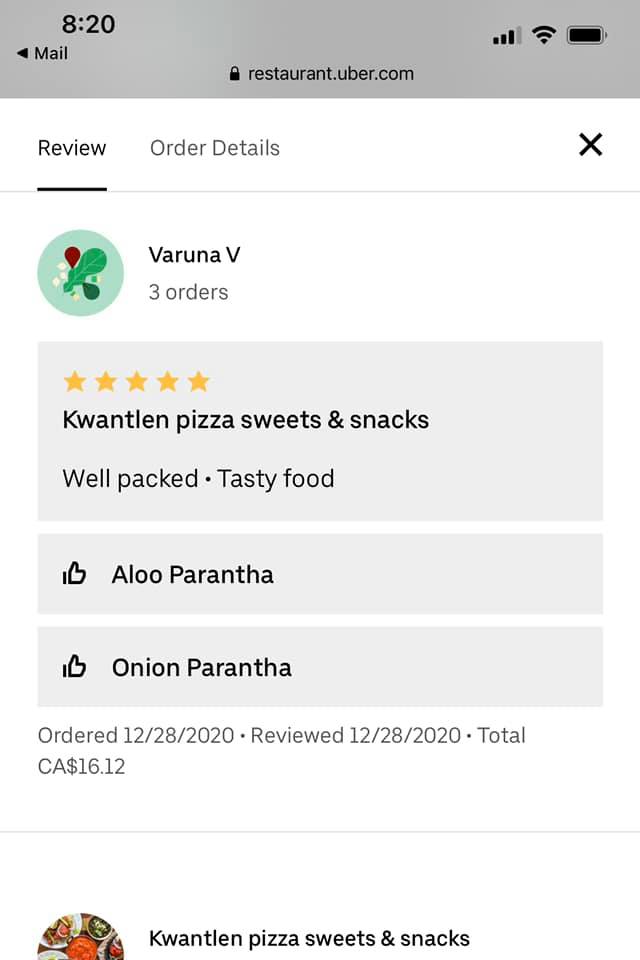Tap the lock icon in the address bar
The width and height of the screenshot is (640, 960).
pos(235,74)
